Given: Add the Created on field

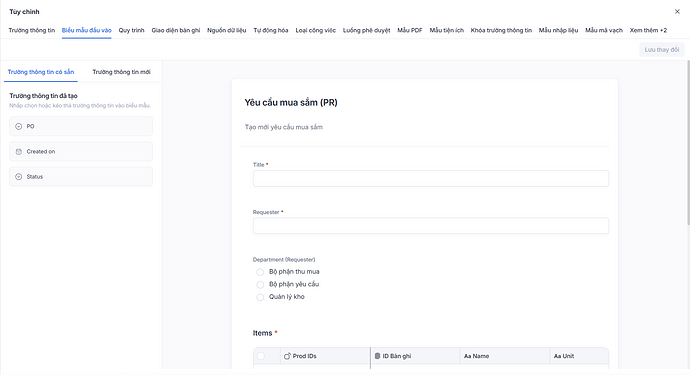Looking at the screenshot, I should (x=81, y=151).
